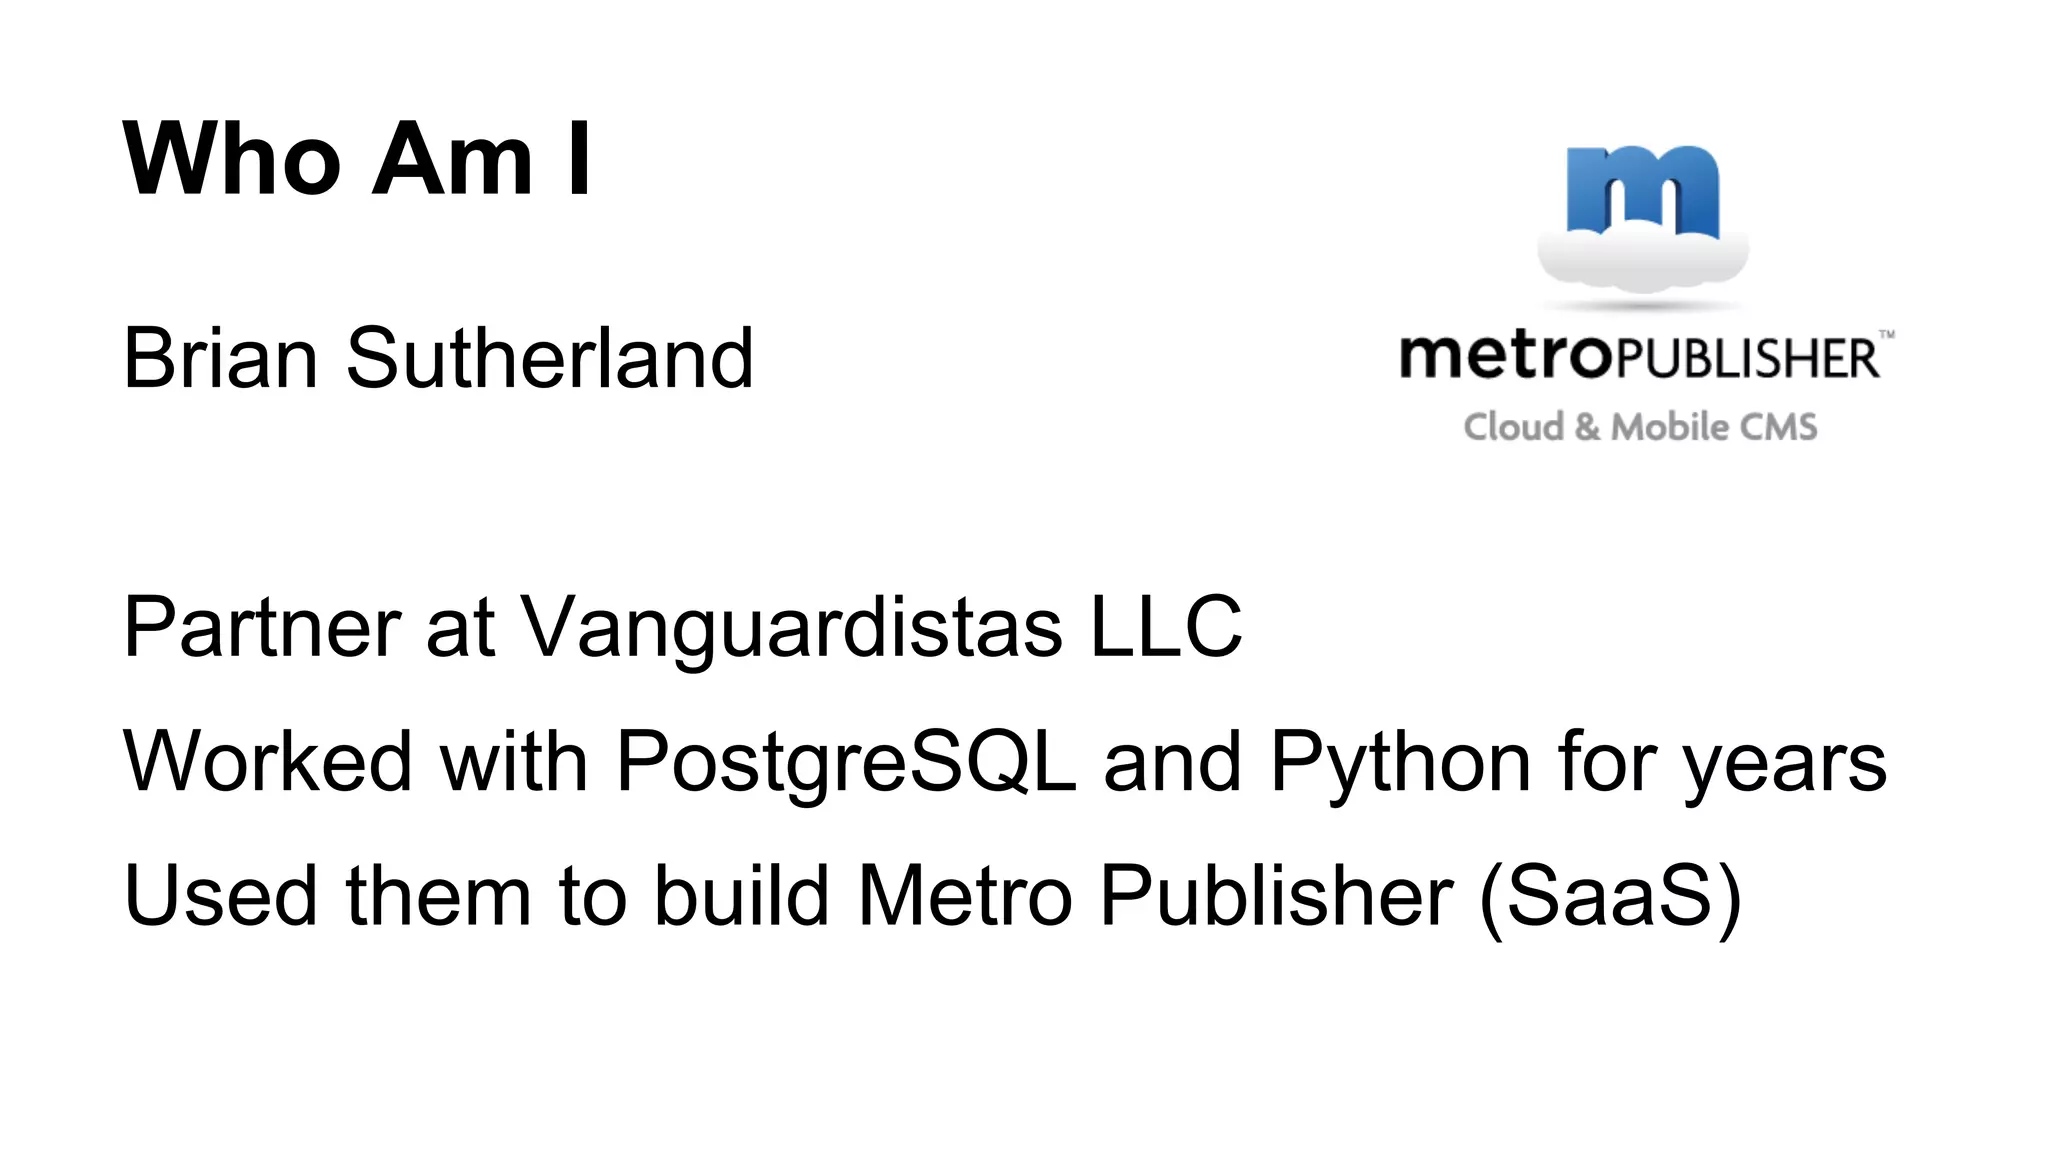Click the words 'for years'
The width and height of the screenshot is (2048, 1152).
(x=1722, y=762)
